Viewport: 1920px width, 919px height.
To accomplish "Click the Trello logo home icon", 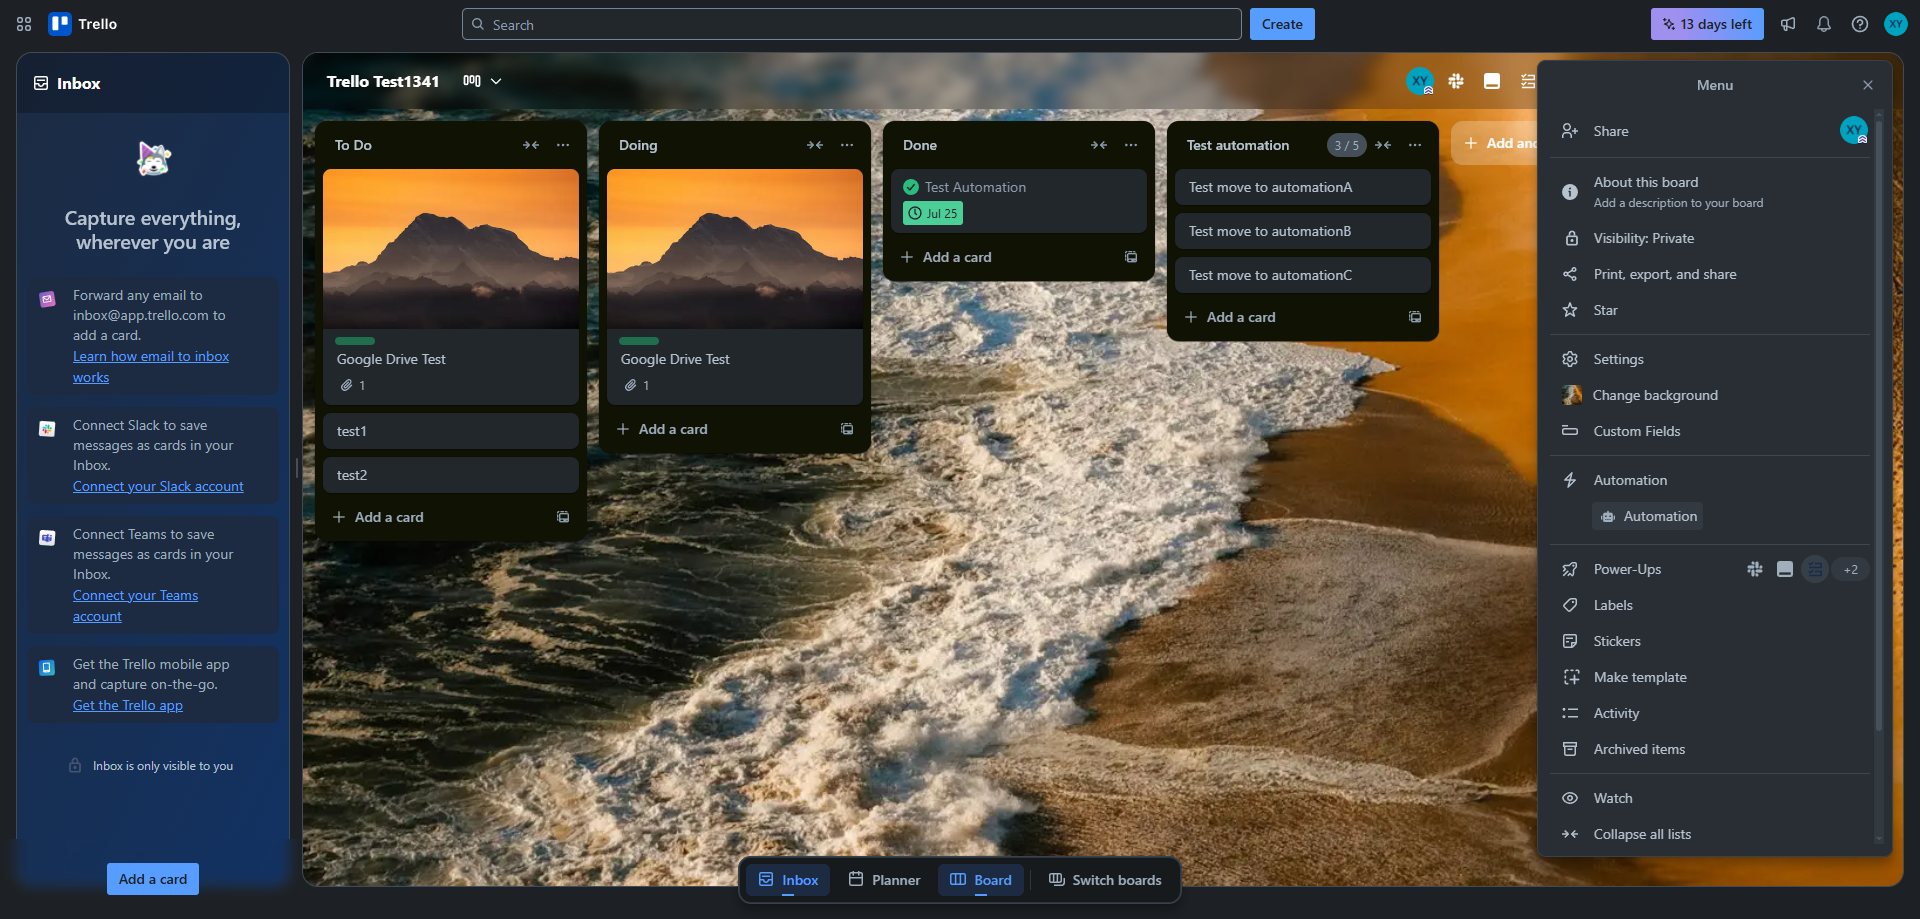I will [84, 24].
